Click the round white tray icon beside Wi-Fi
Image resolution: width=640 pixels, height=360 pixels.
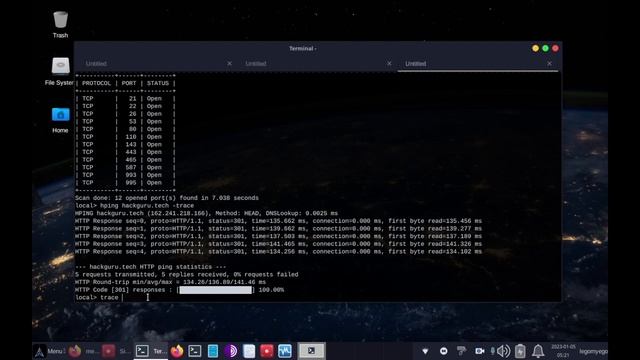tap(444, 351)
